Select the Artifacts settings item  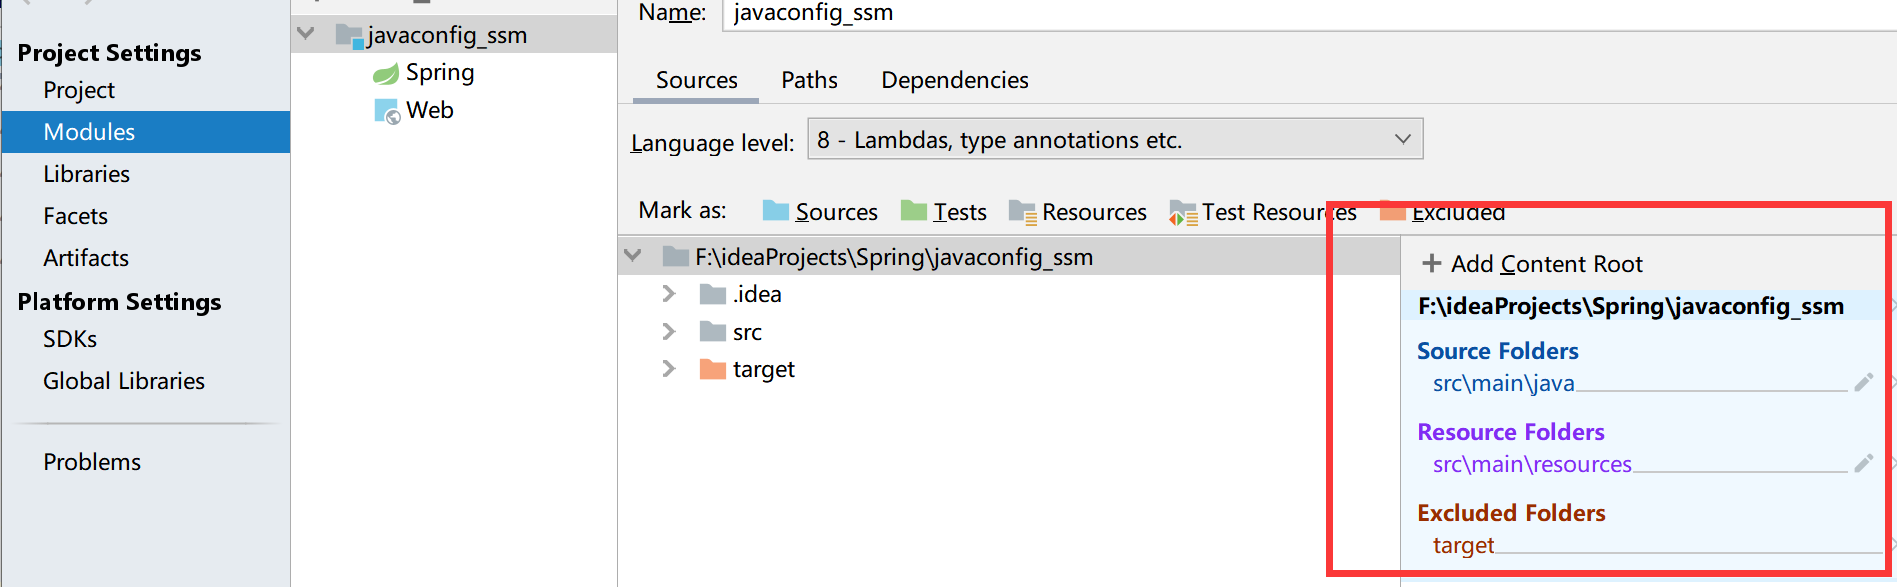(86, 258)
